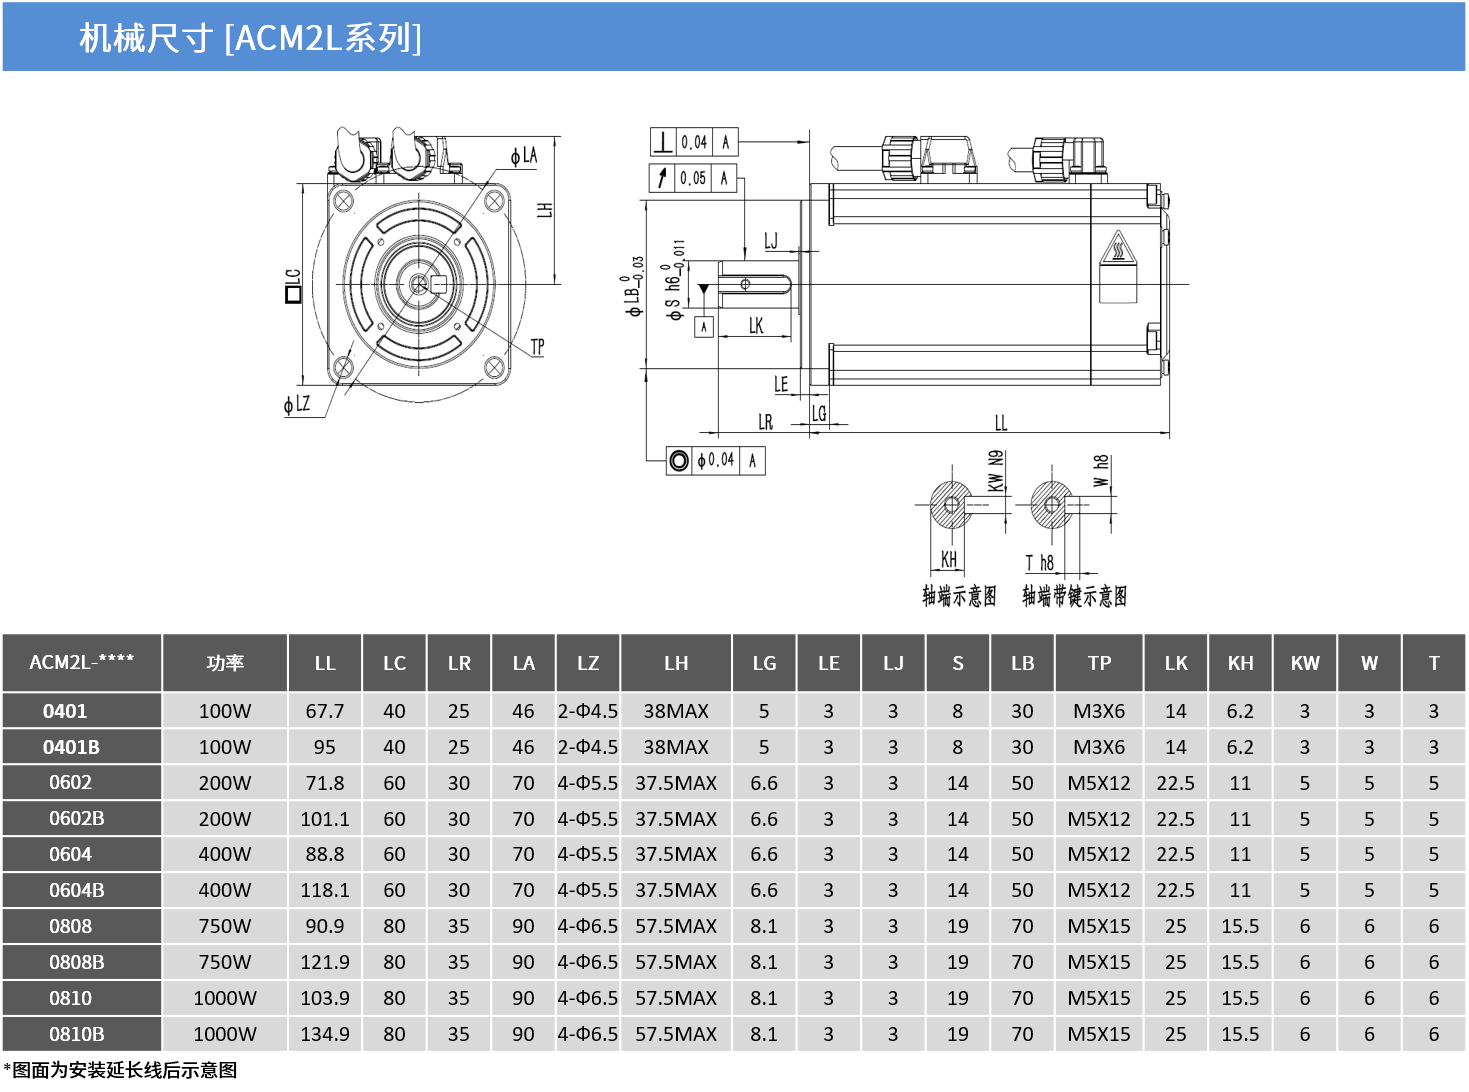Screen dimensions: 1469x1092
Task: Click the LL value 88.8
Action: [325, 854]
